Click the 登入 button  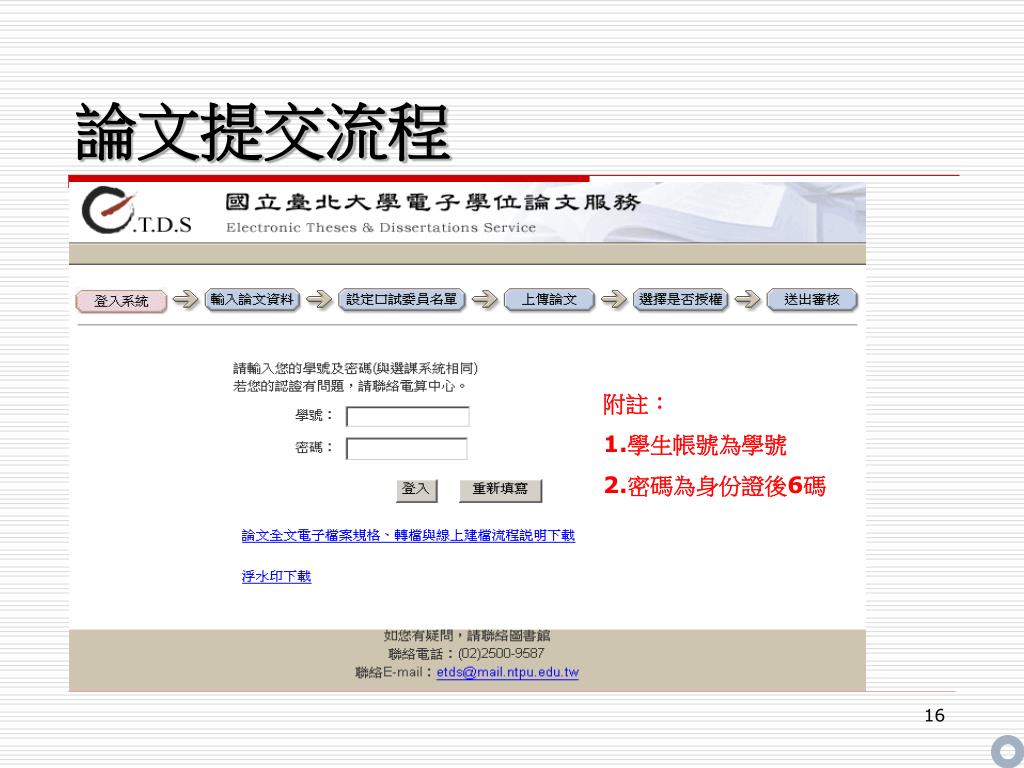[x=416, y=490]
